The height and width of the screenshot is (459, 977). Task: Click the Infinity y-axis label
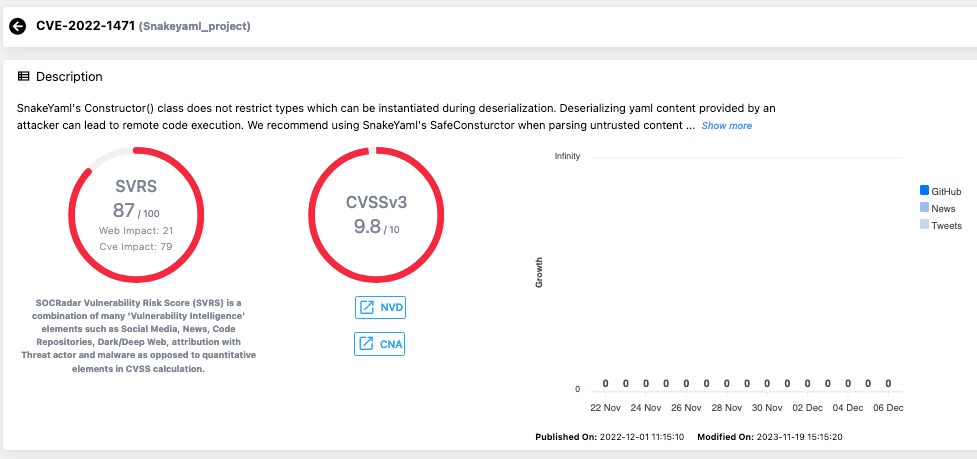[x=567, y=156]
